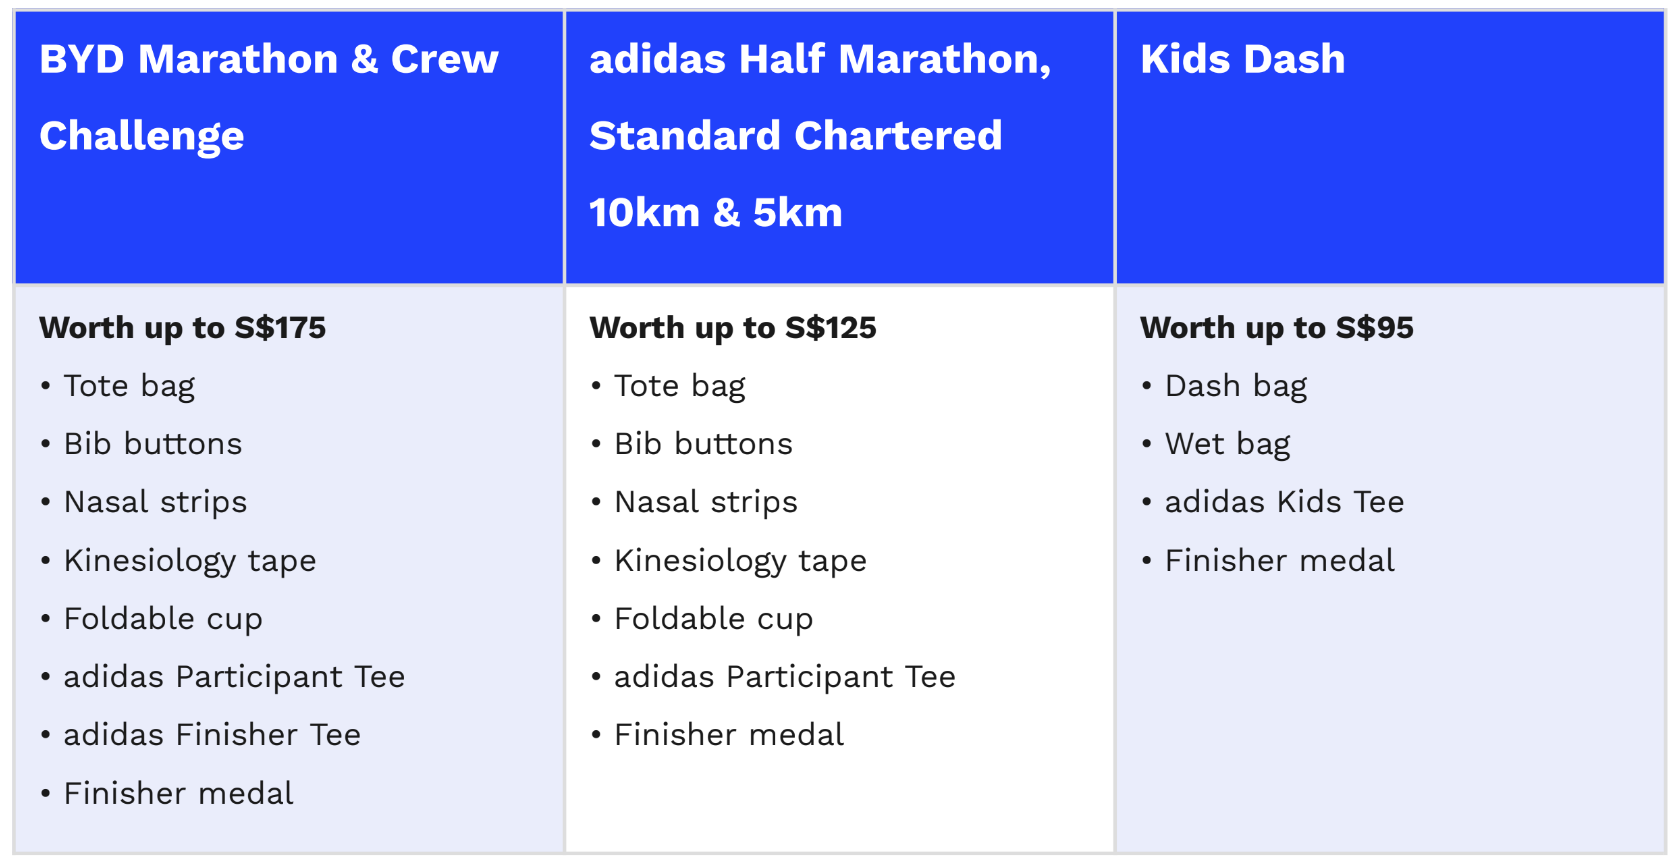Click Dash bag in Kids Dash column

click(x=1236, y=386)
